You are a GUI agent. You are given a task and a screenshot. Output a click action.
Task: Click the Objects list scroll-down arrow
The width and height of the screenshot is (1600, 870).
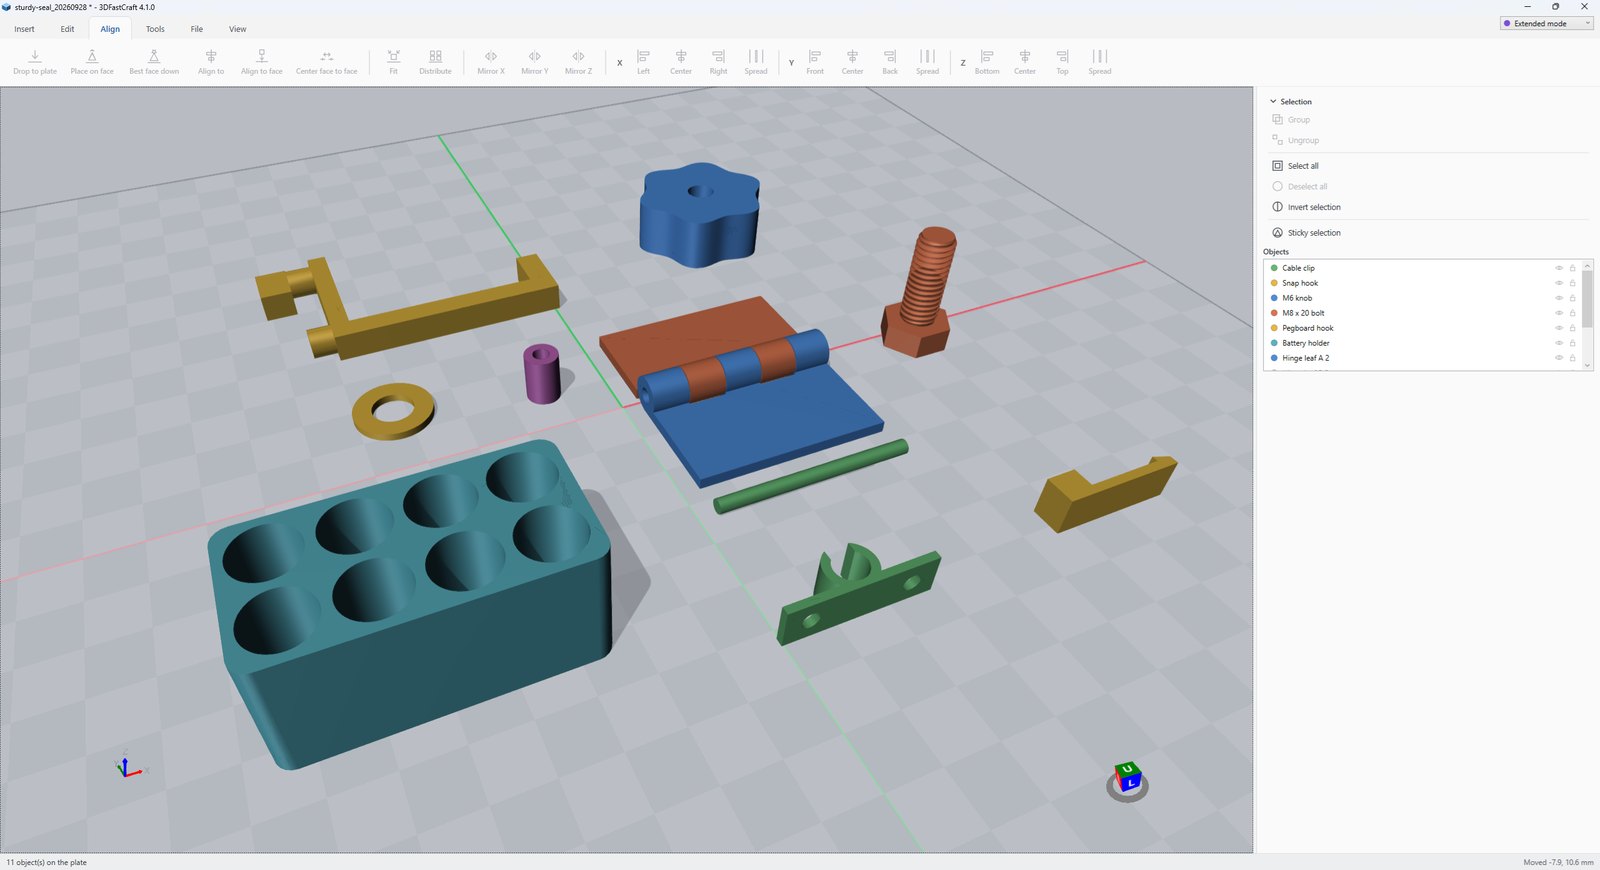pyautogui.click(x=1587, y=365)
